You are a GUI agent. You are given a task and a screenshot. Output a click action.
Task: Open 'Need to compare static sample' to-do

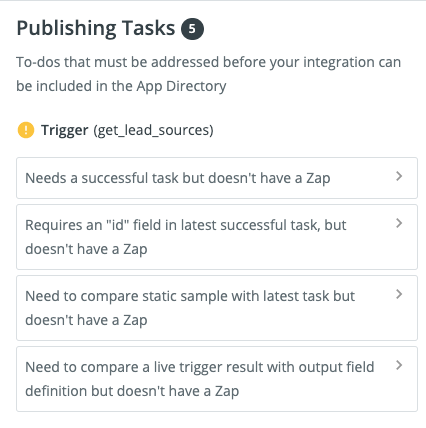point(217,308)
